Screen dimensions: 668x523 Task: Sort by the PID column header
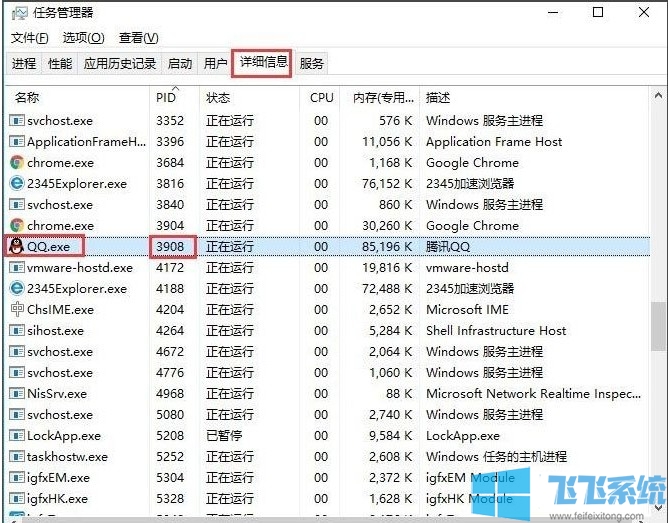point(174,98)
